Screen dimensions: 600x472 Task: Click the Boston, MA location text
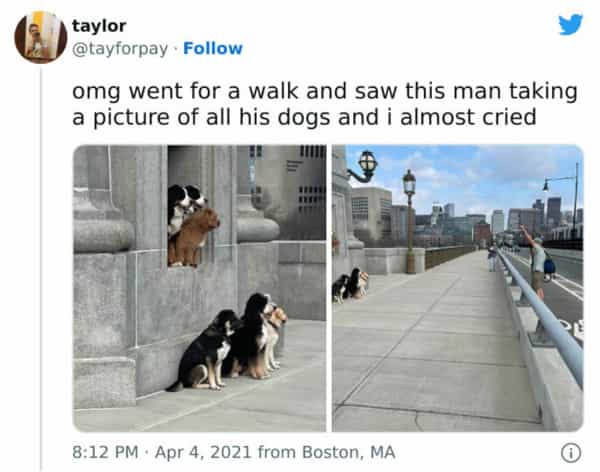(x=349, y=452)
